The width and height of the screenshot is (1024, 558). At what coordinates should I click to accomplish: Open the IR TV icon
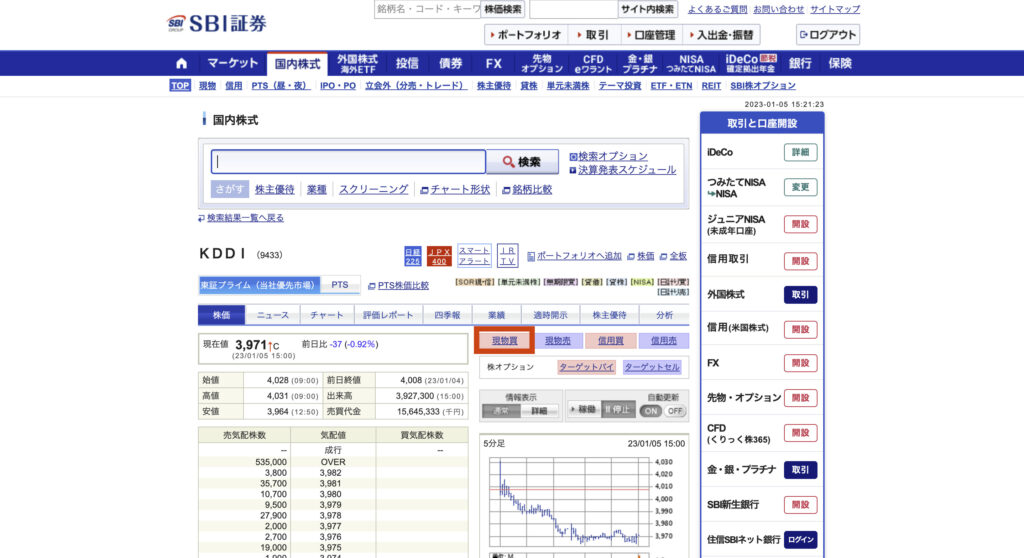coord(507,255)
